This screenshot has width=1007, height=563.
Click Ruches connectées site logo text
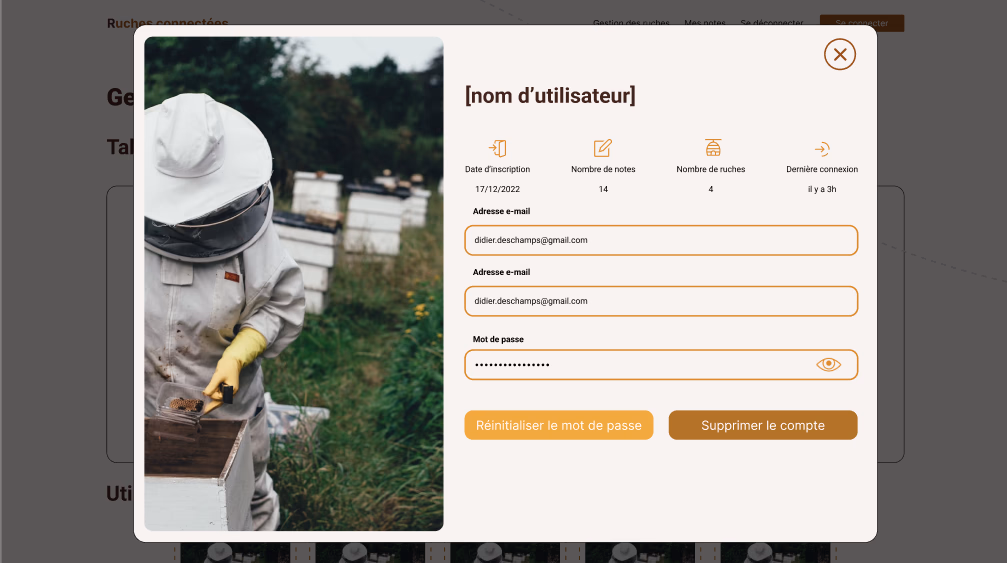pos(168,23)
